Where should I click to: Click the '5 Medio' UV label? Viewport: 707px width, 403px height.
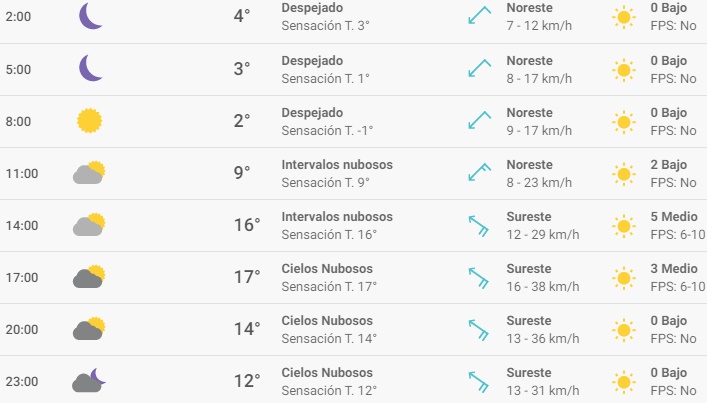[x=674, y=216]
